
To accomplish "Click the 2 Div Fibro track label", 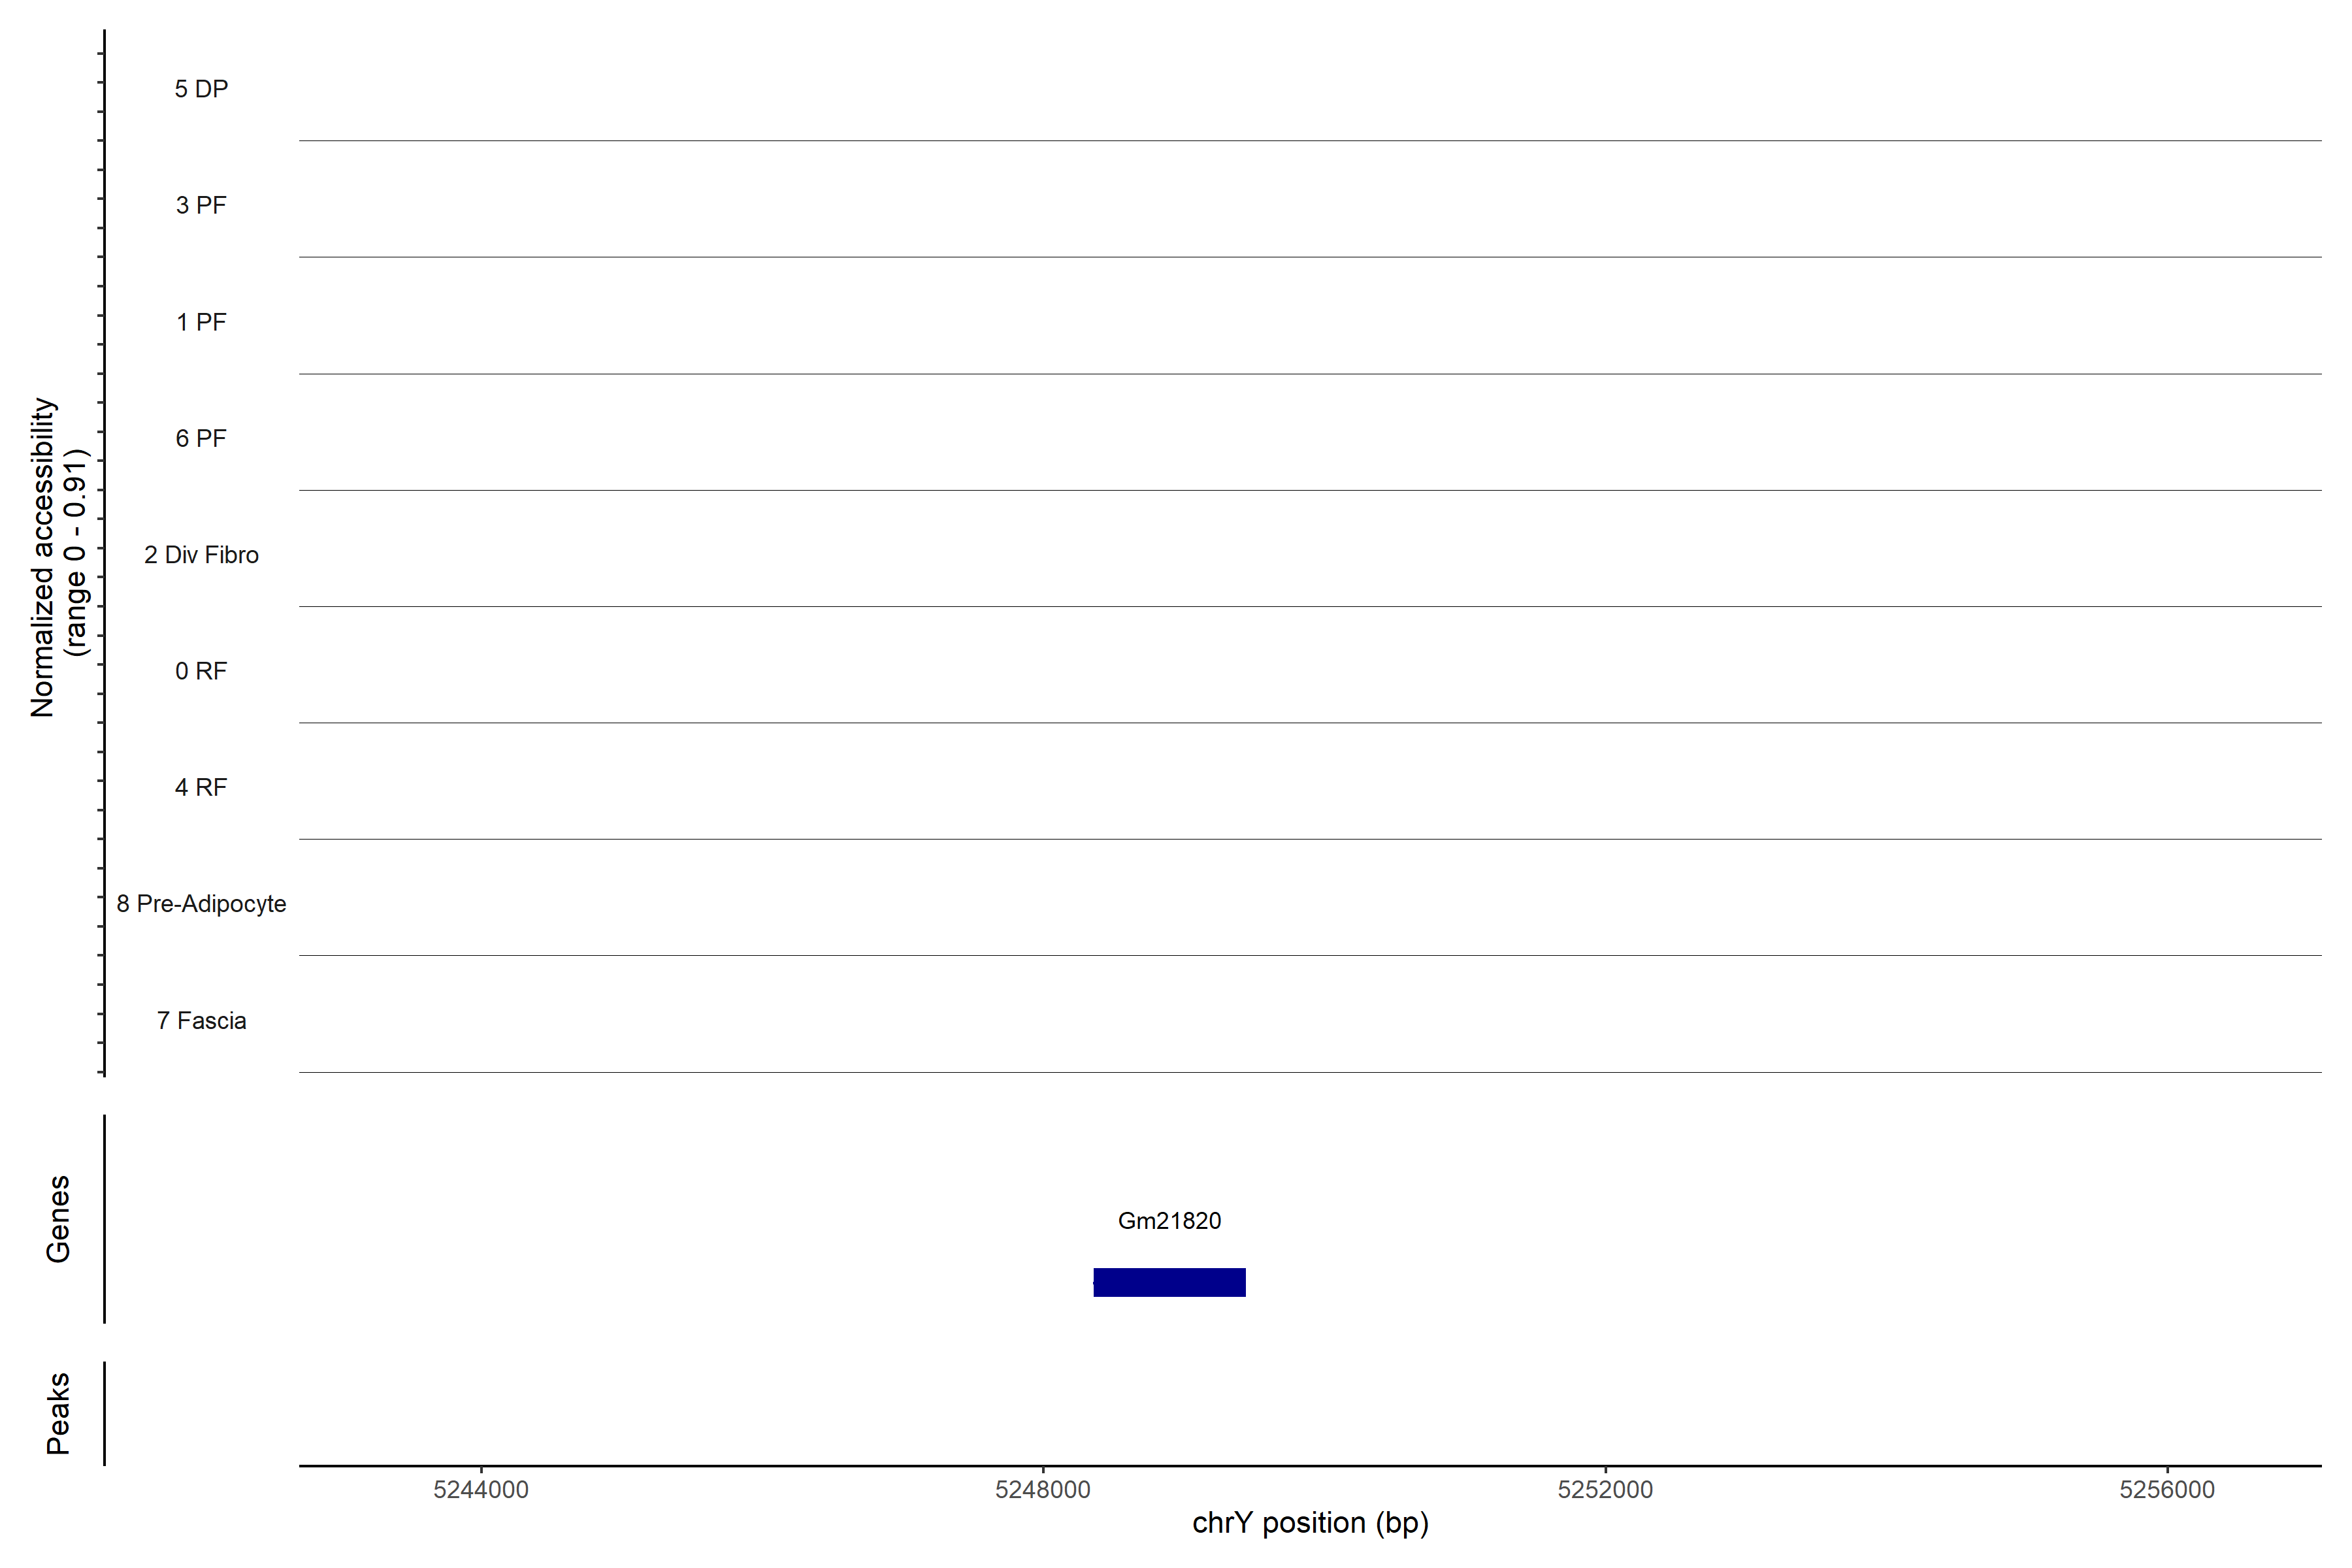I will (x=201, y=555).
